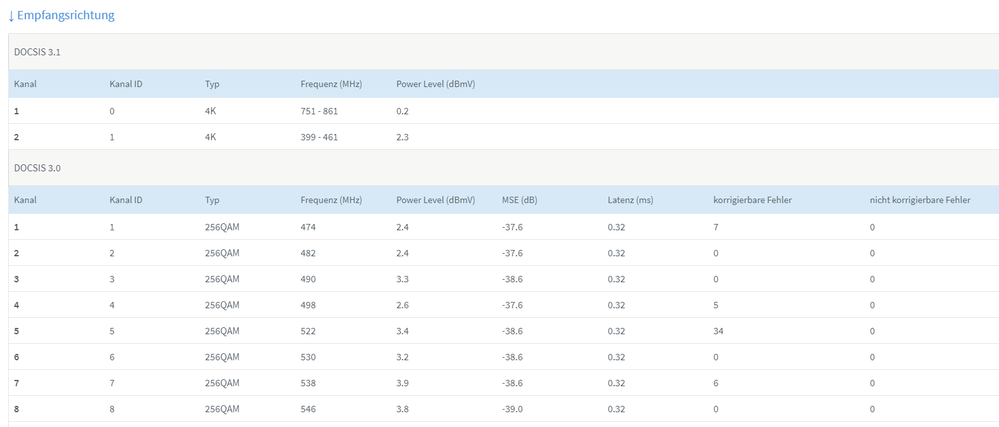
Task: Click the 522 MHz frequency cell
Action: 308,331
